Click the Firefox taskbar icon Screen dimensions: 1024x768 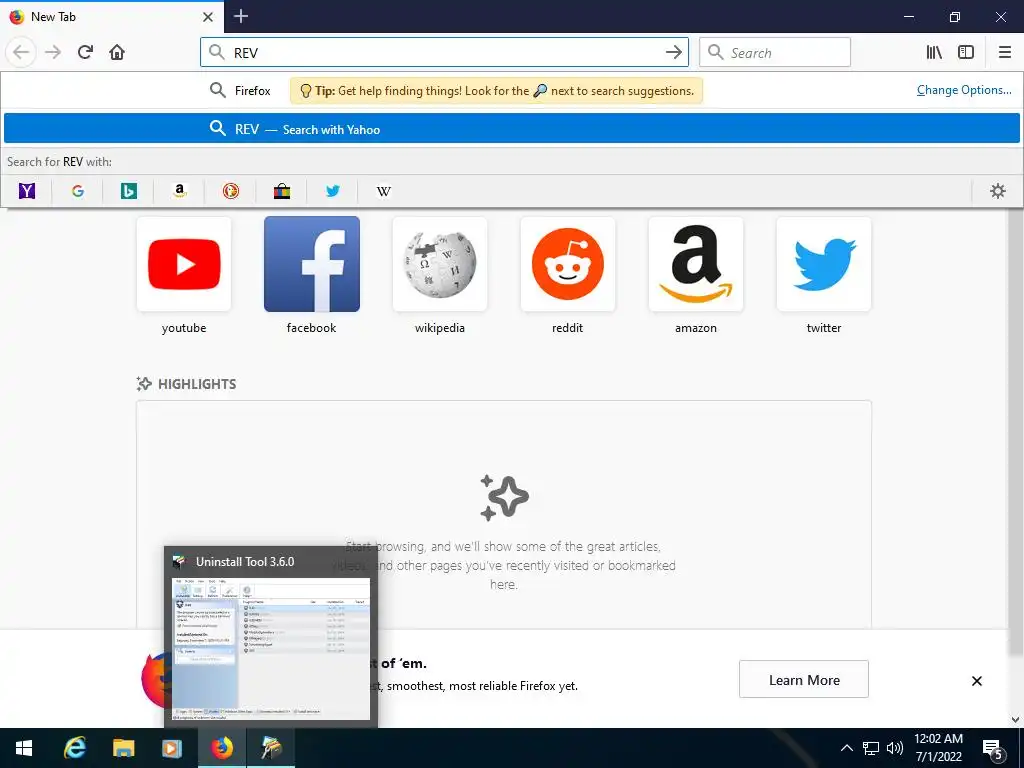tap(222, 748)
